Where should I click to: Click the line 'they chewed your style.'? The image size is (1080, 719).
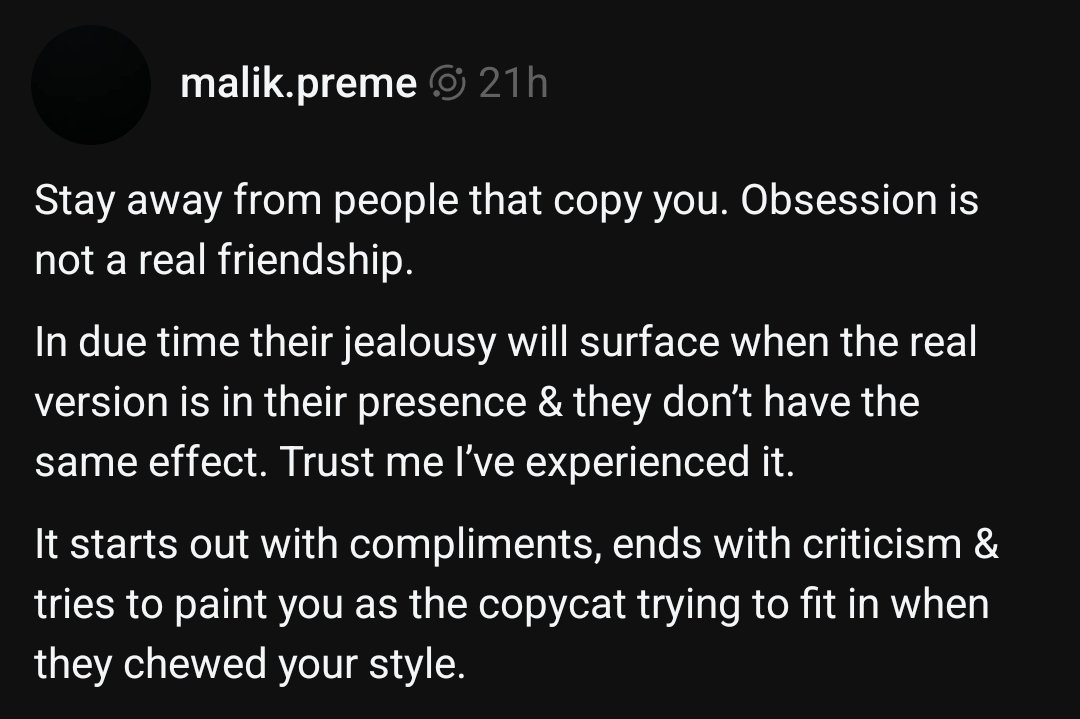tap(250, 664)
